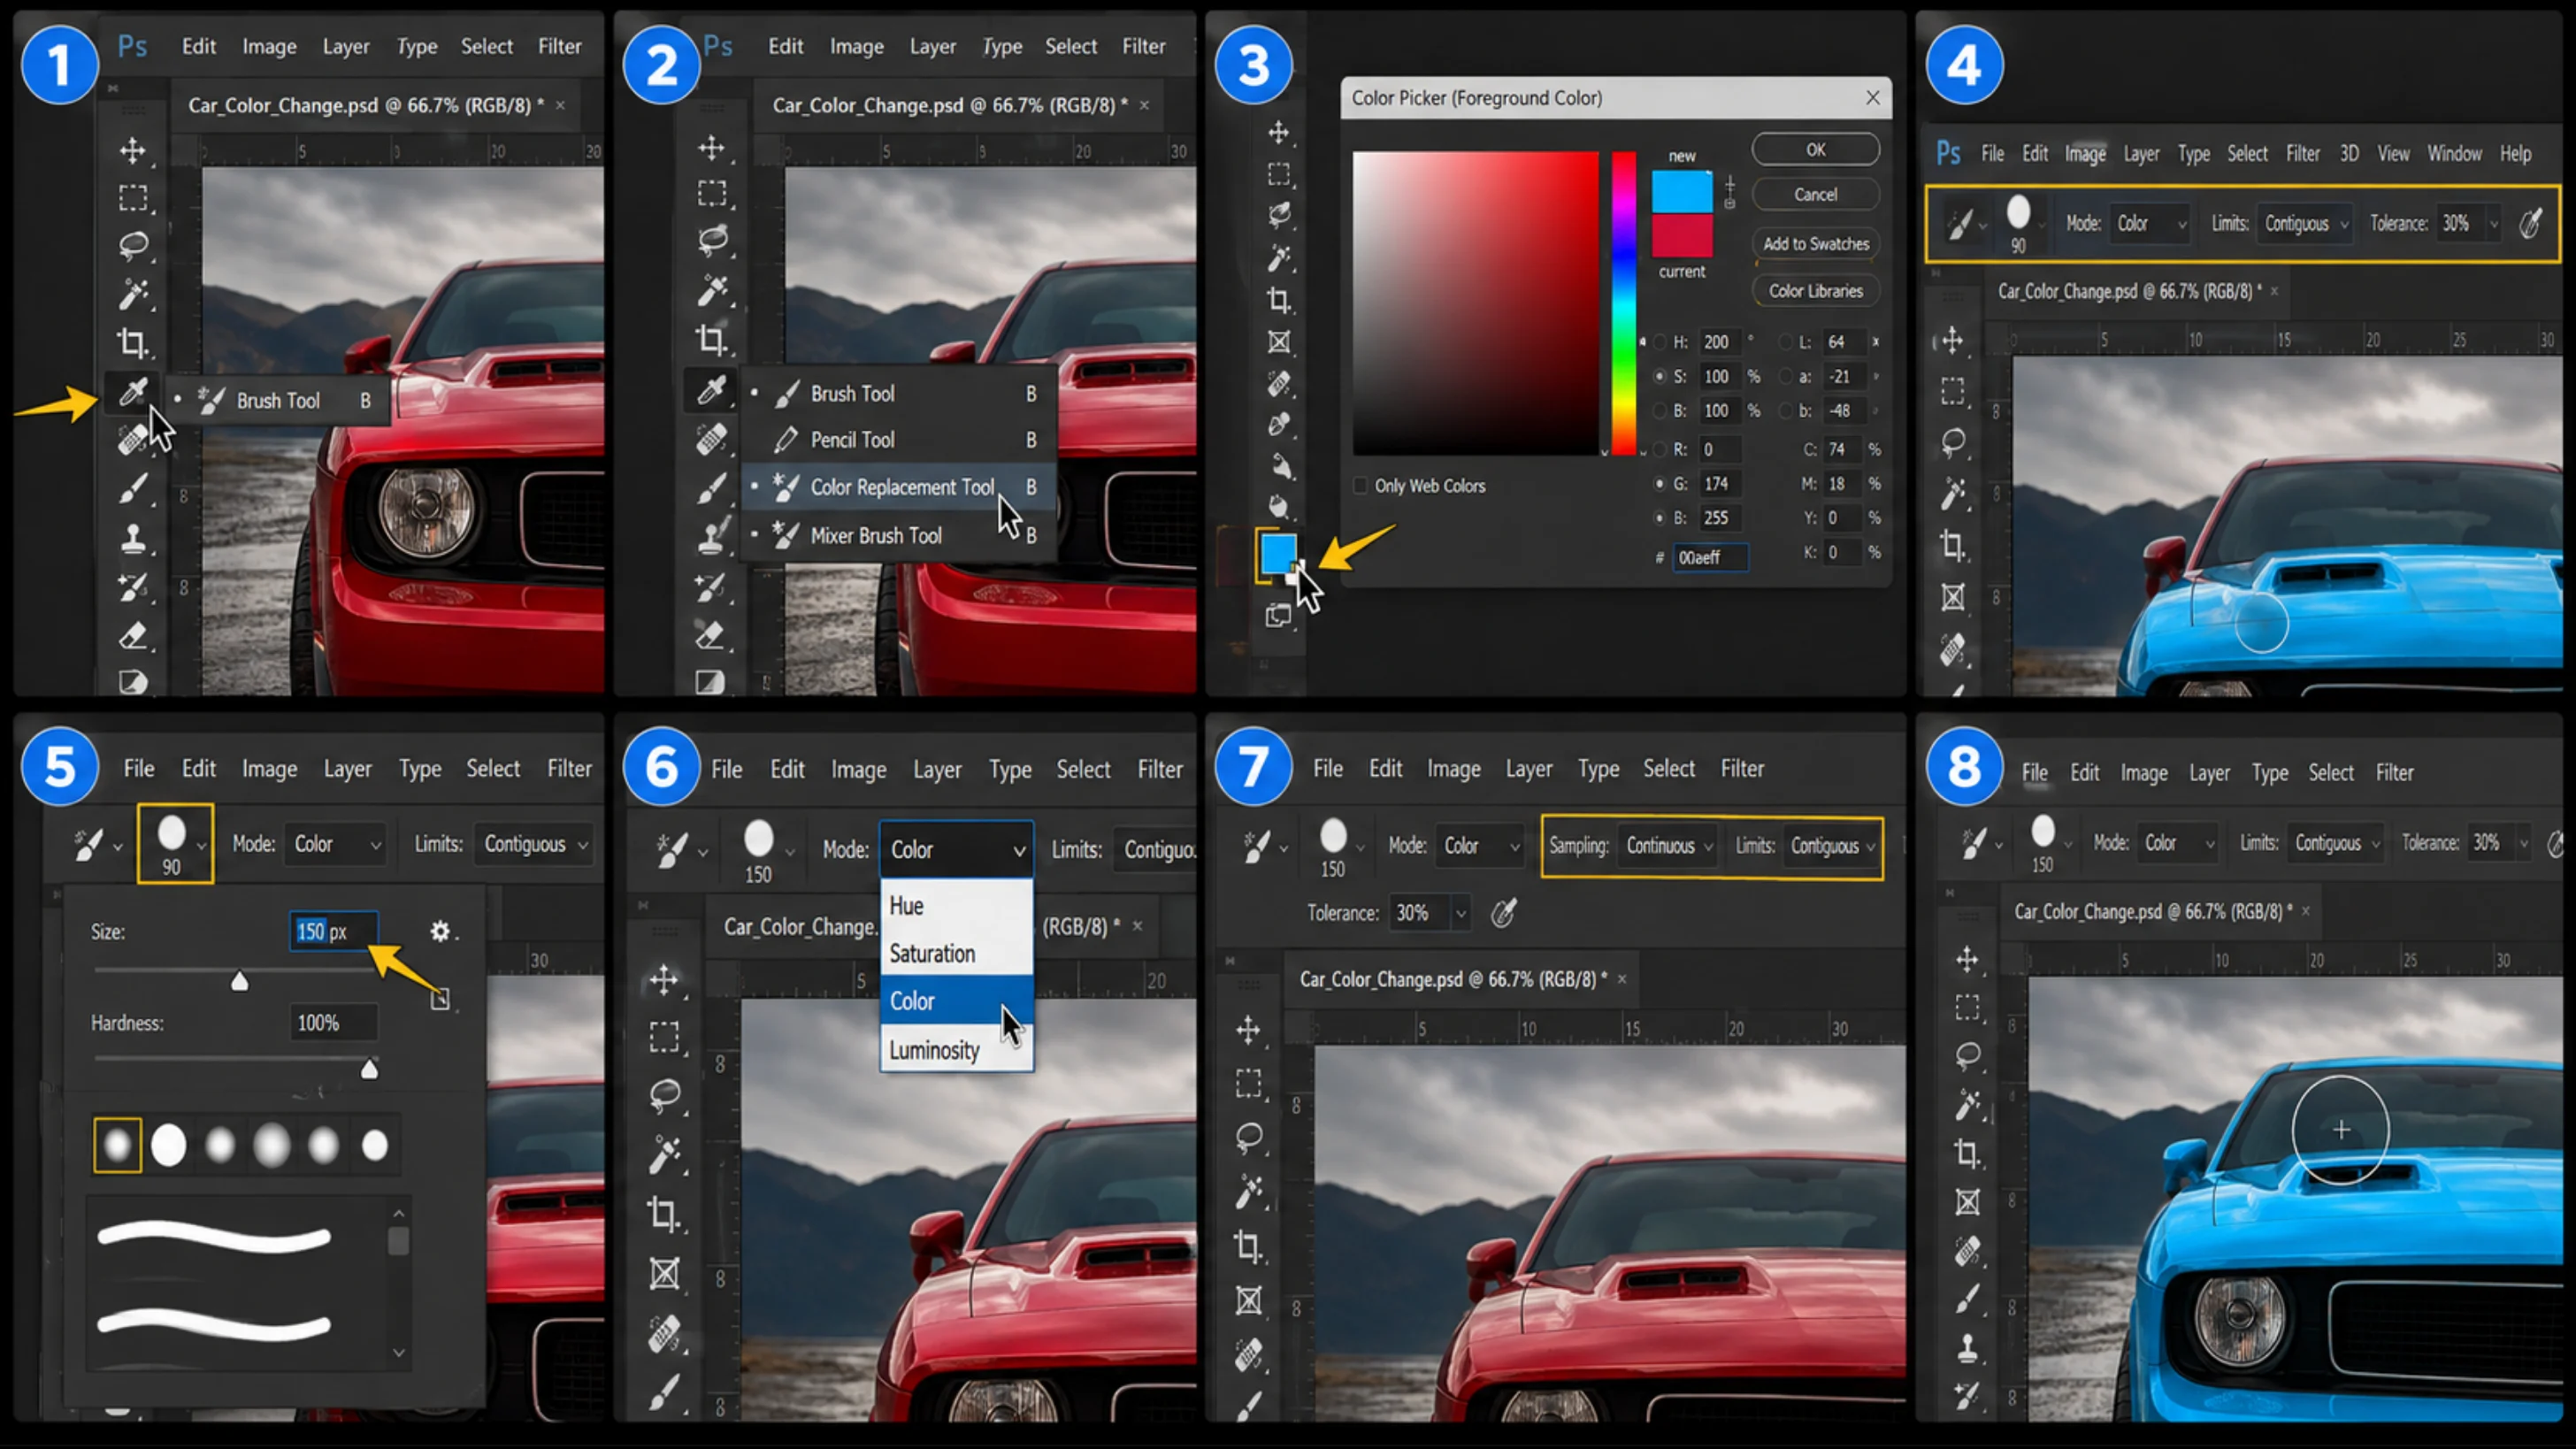Viewport: 2576px width, 1449px height.
Task: Select the H hue radio button
Action: (x=1660, y=342)
